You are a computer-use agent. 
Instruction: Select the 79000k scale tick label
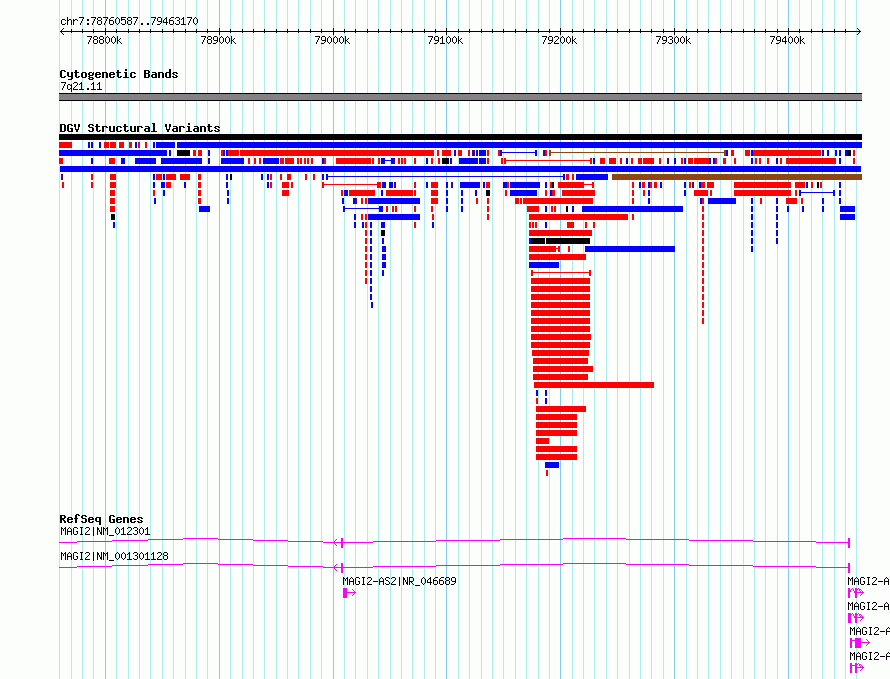[x=332, y=40]
